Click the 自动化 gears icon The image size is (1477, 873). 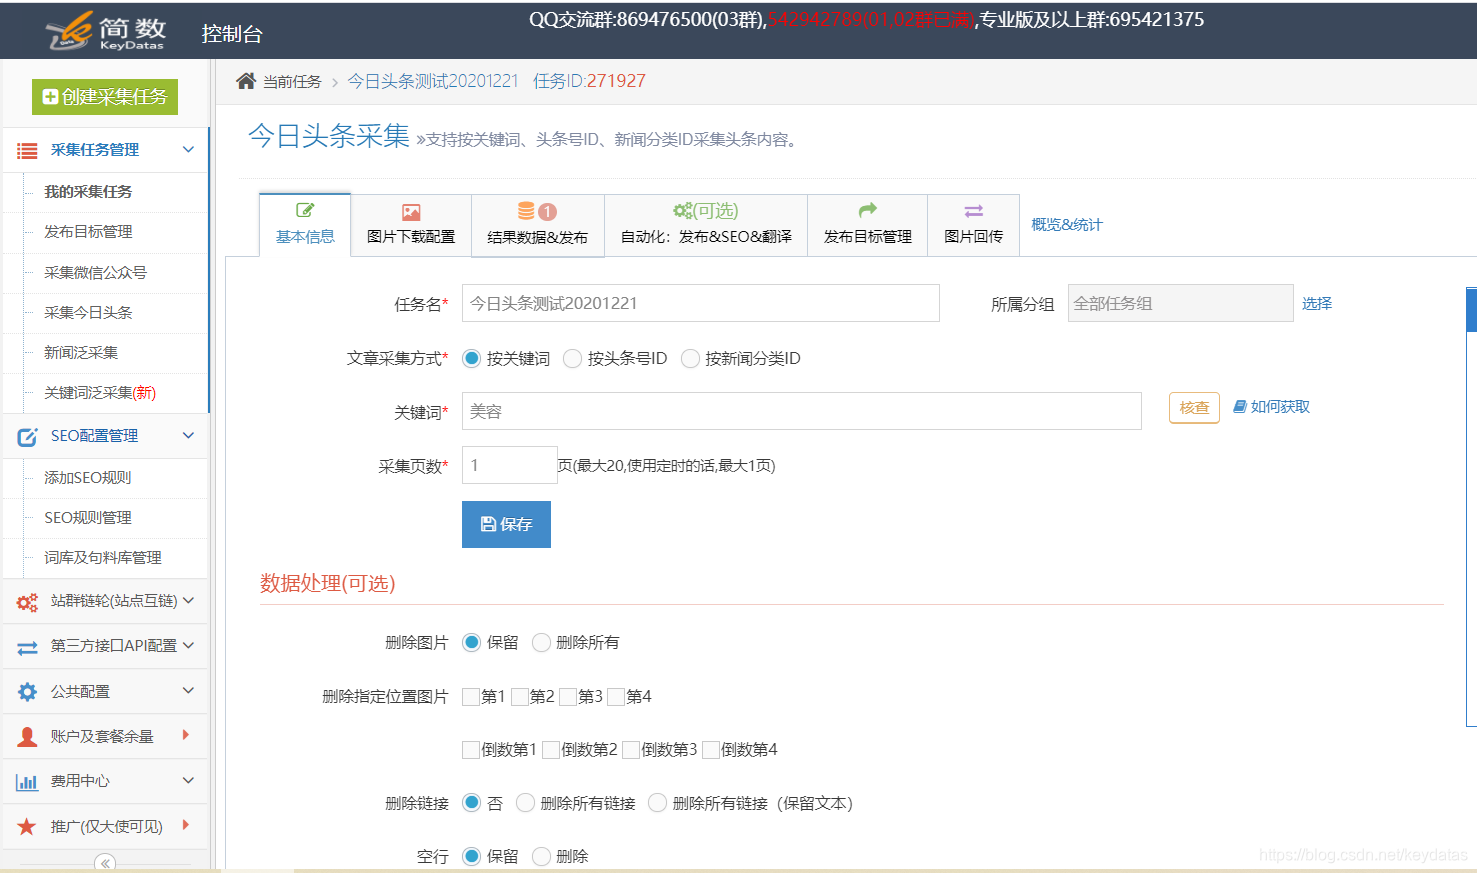click(683, 210)
